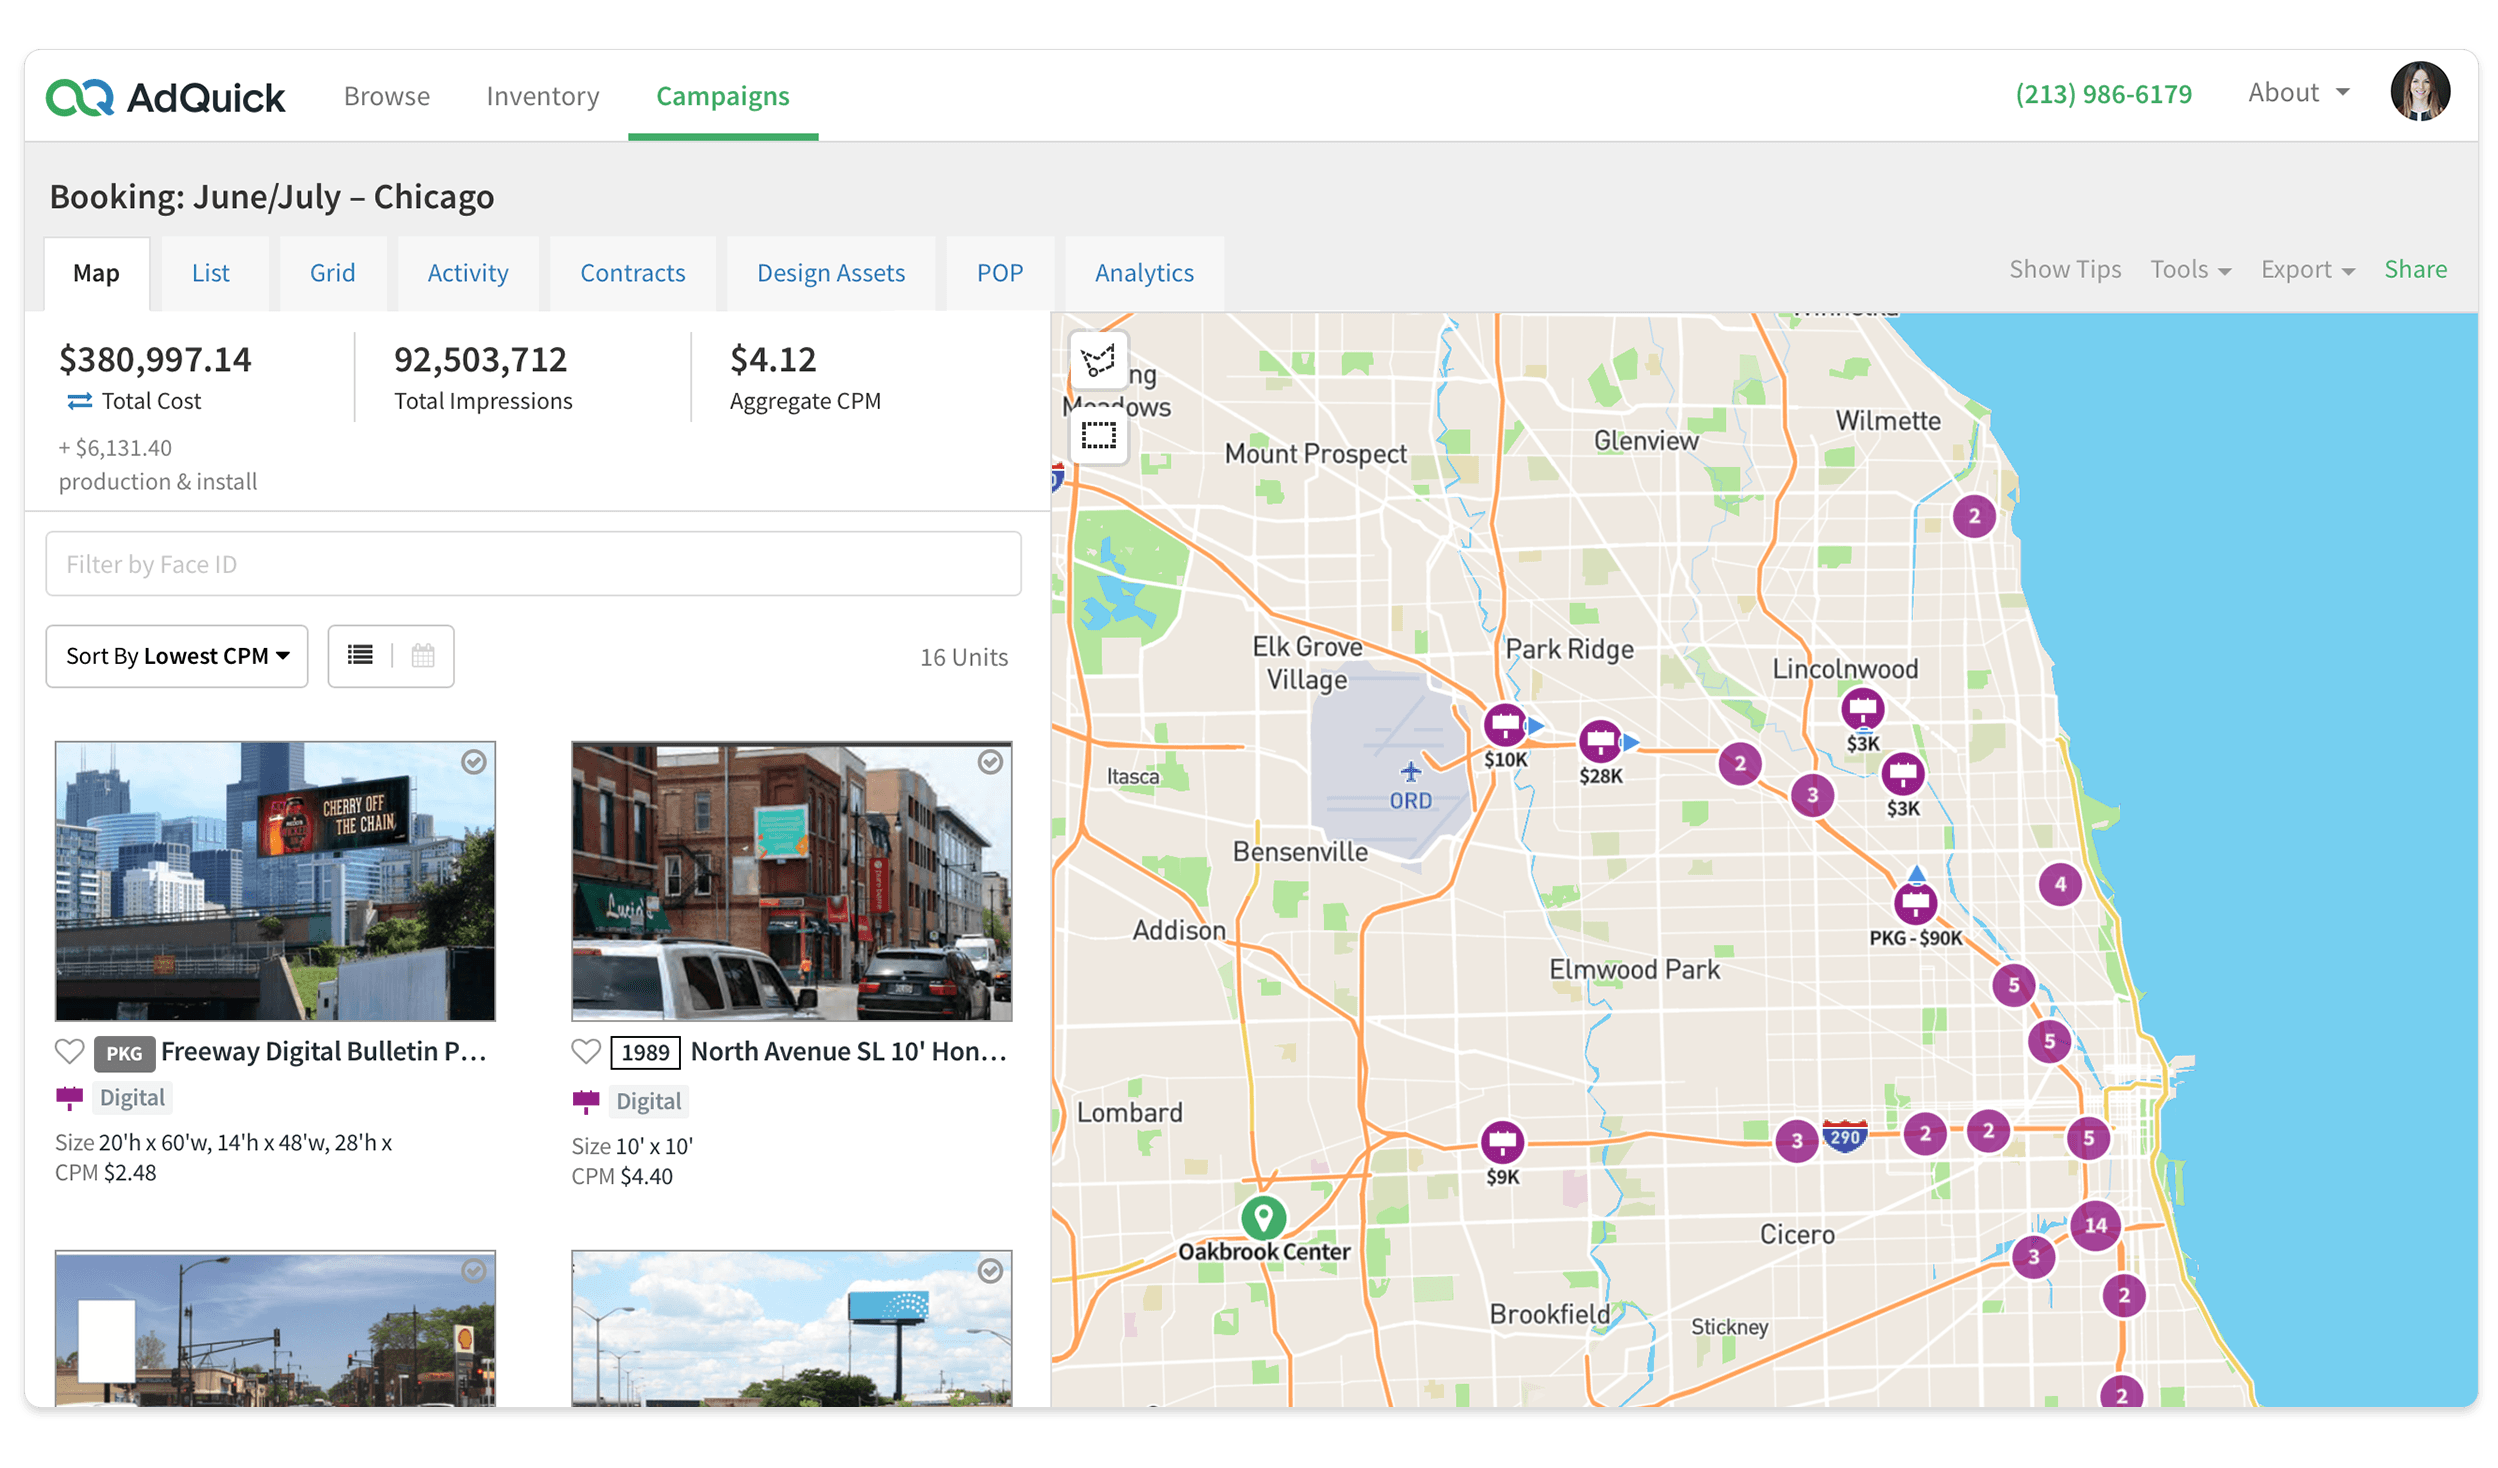Open the Sort By Lowest CPM dropdown

point(177,656)
